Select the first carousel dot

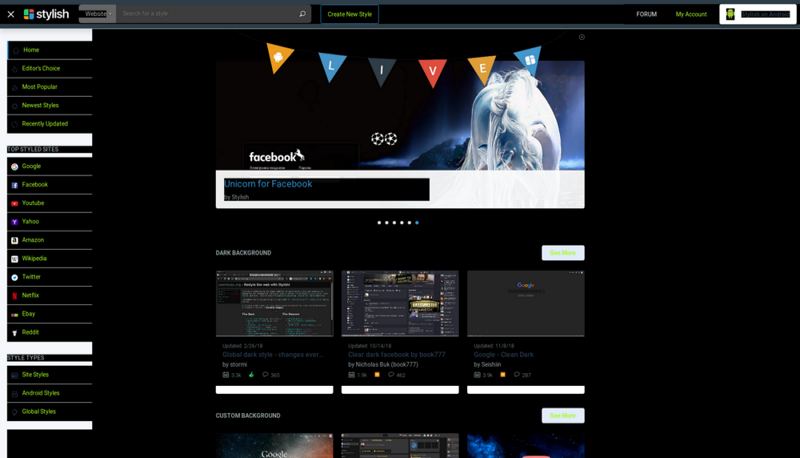click(x=379, y=223)
